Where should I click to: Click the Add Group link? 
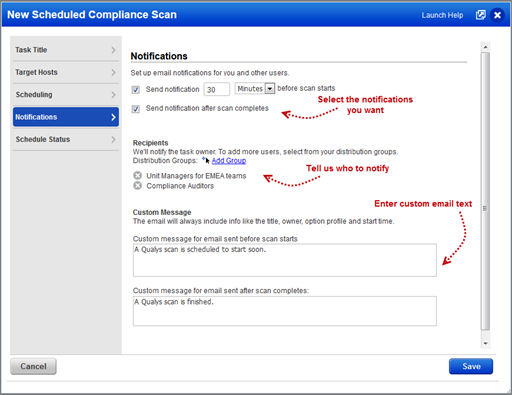[229, 161]
